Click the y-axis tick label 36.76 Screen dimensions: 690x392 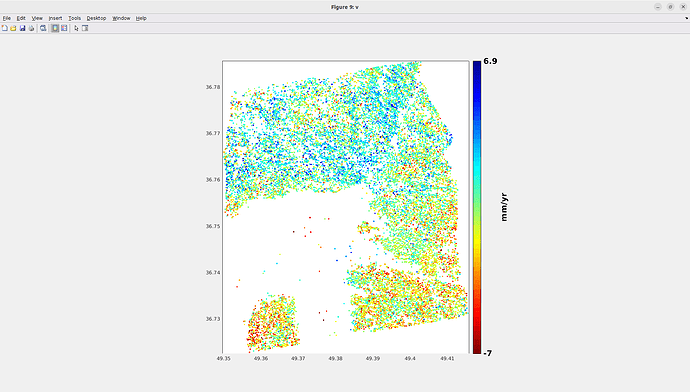point(213,180)
